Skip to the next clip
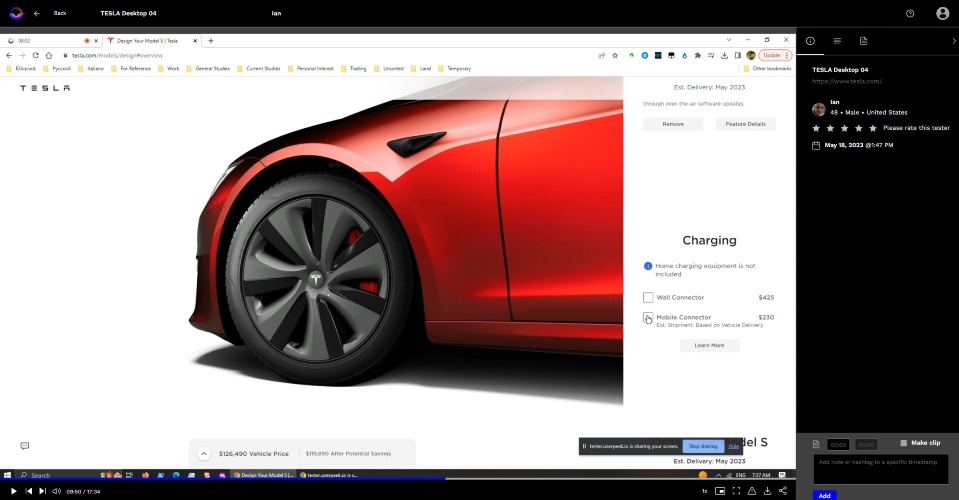 coord(42,491)
